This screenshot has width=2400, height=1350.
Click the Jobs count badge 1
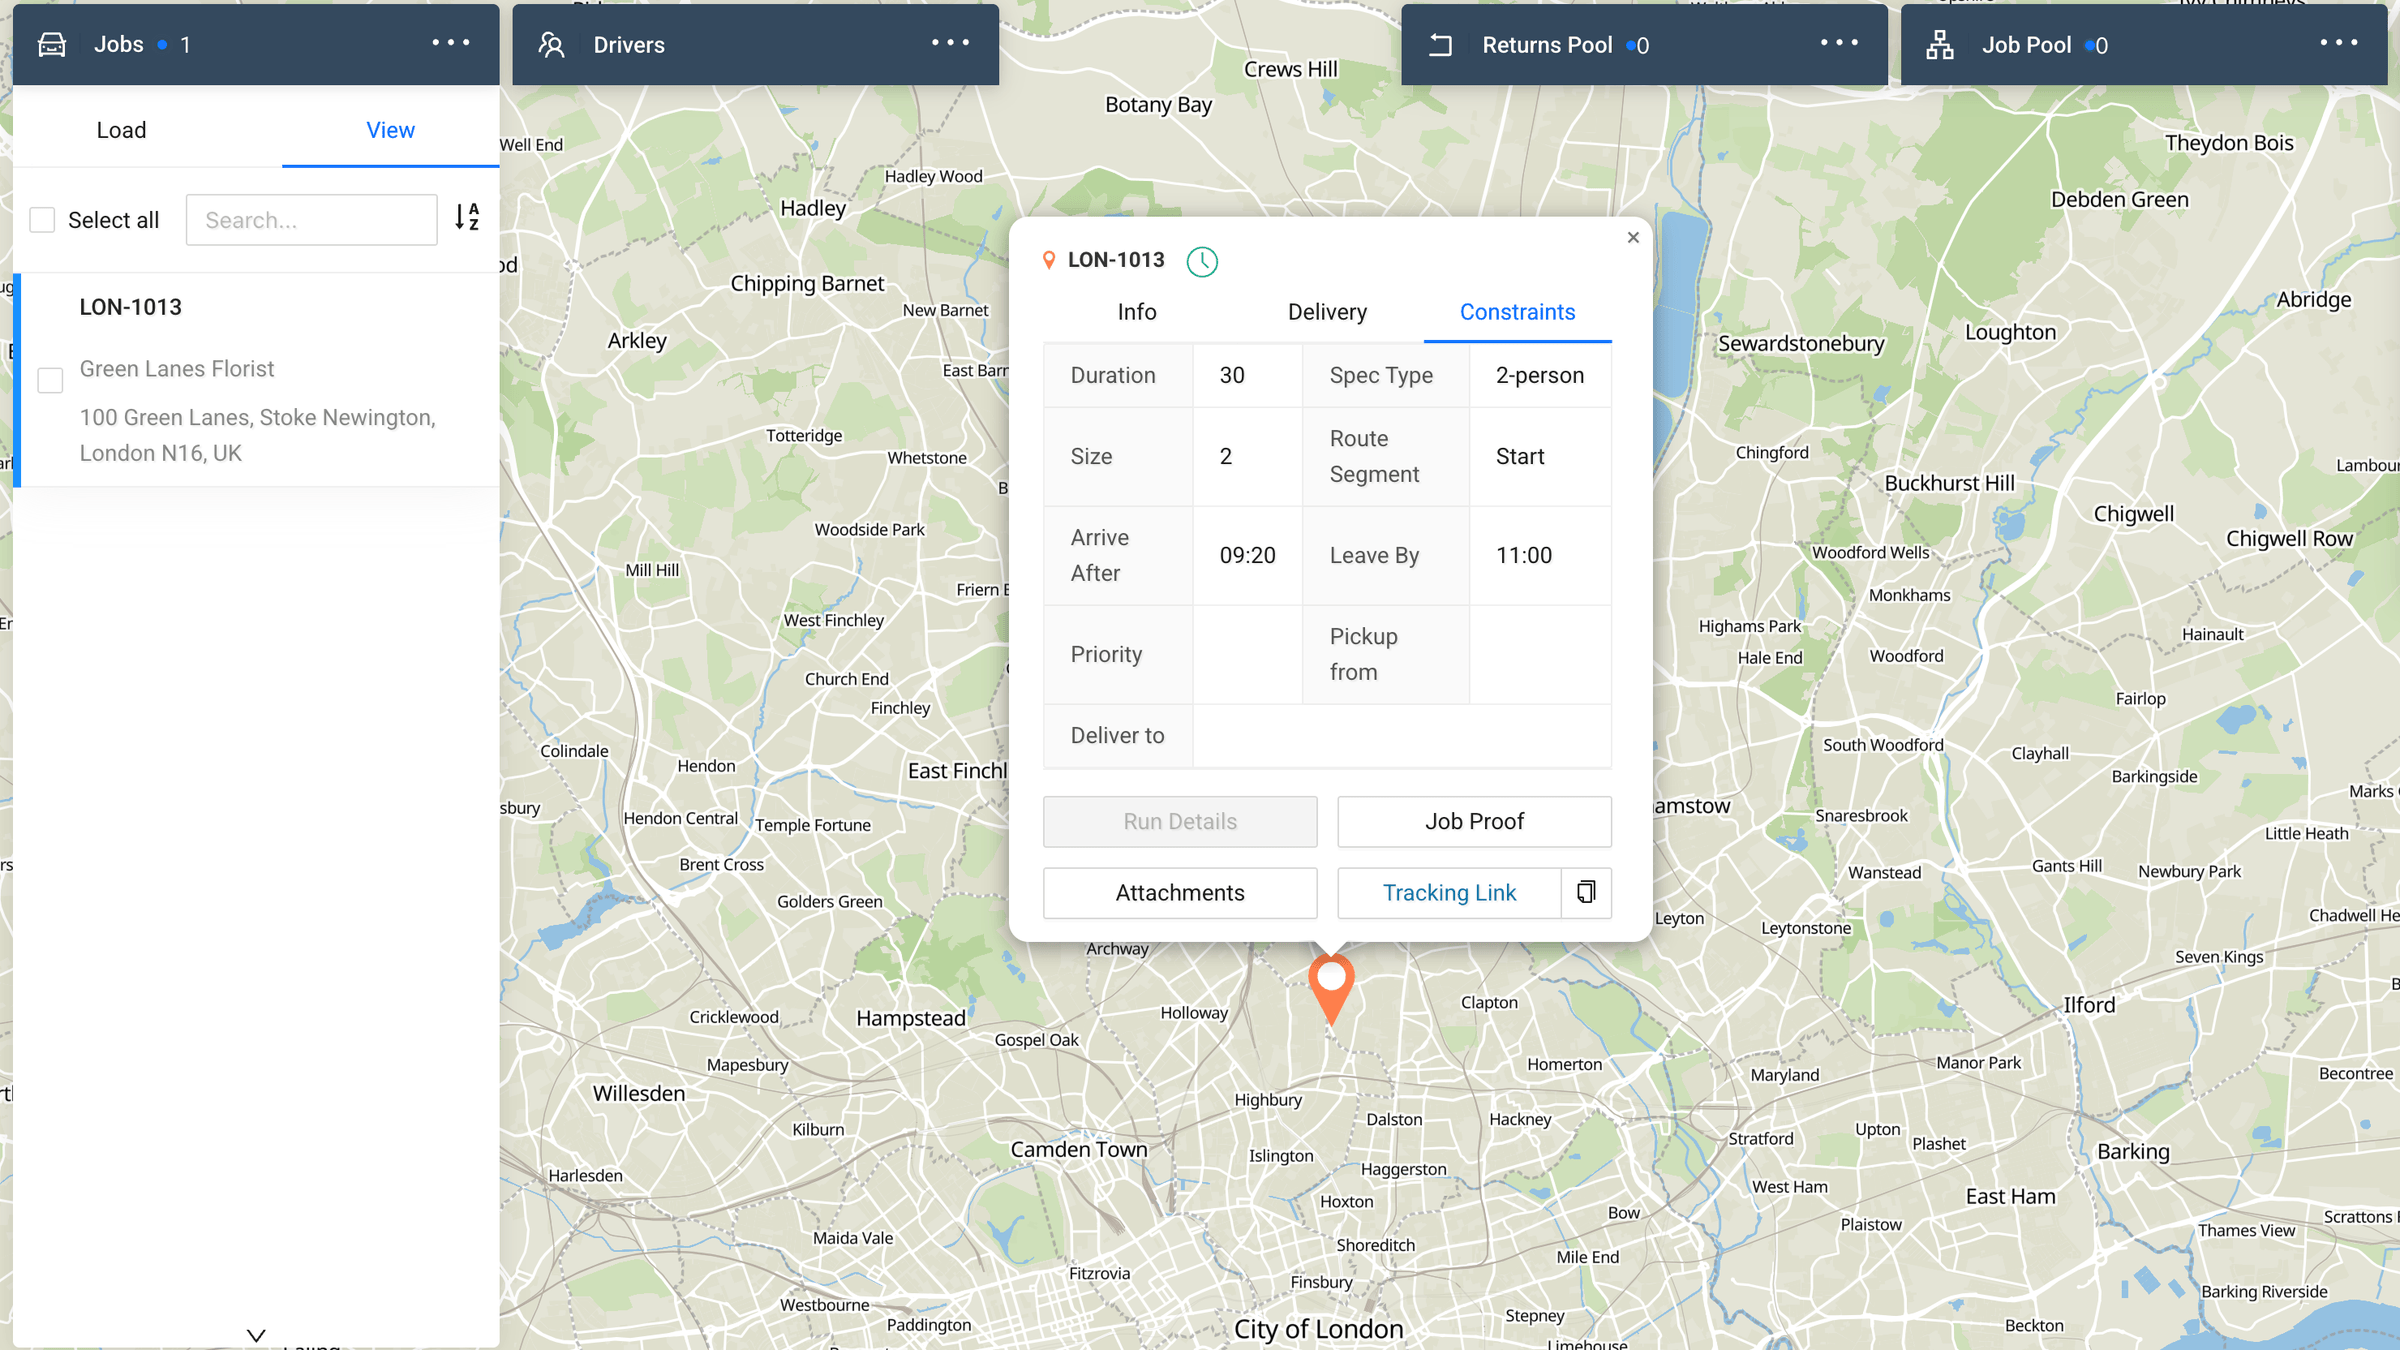point(185,45)
